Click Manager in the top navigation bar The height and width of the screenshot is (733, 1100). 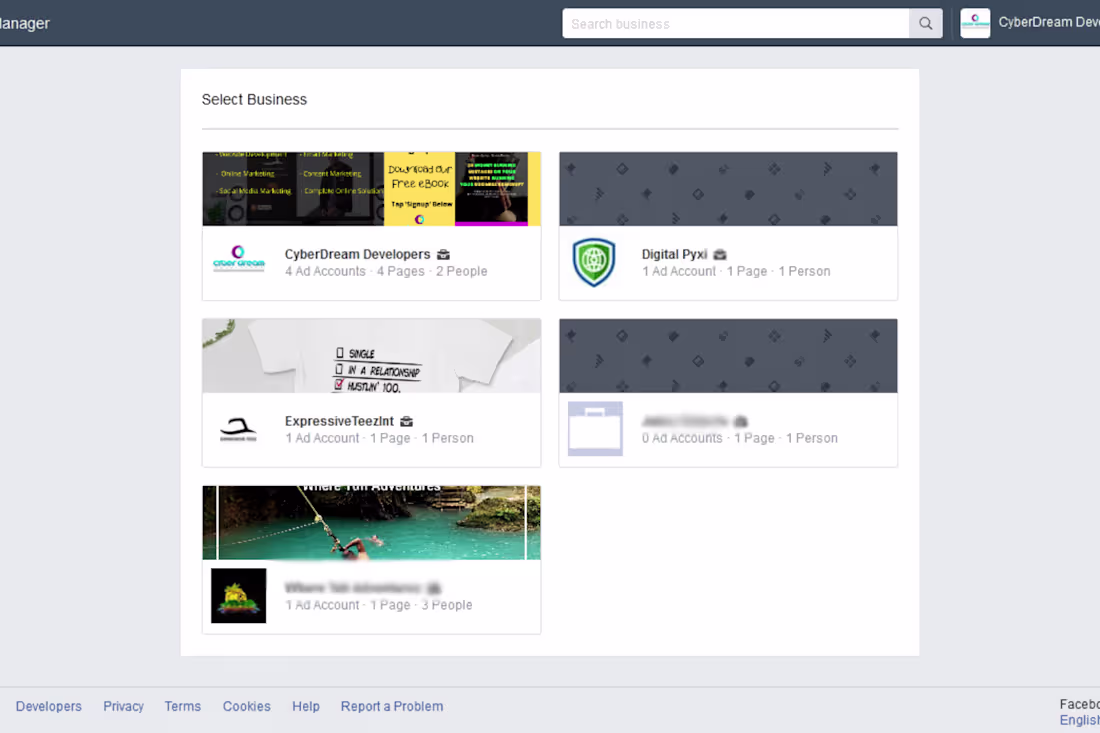pos(25,22)
